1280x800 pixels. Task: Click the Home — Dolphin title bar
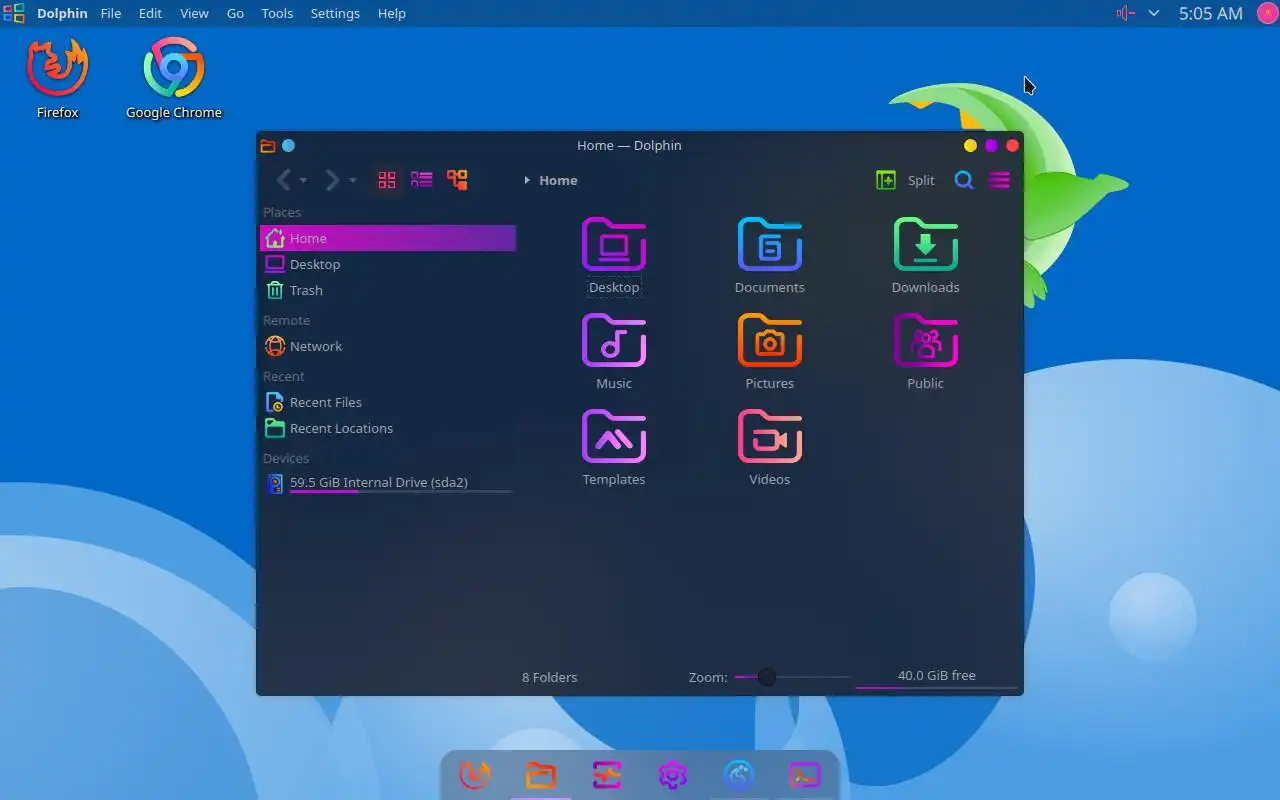tap(629, 146)
